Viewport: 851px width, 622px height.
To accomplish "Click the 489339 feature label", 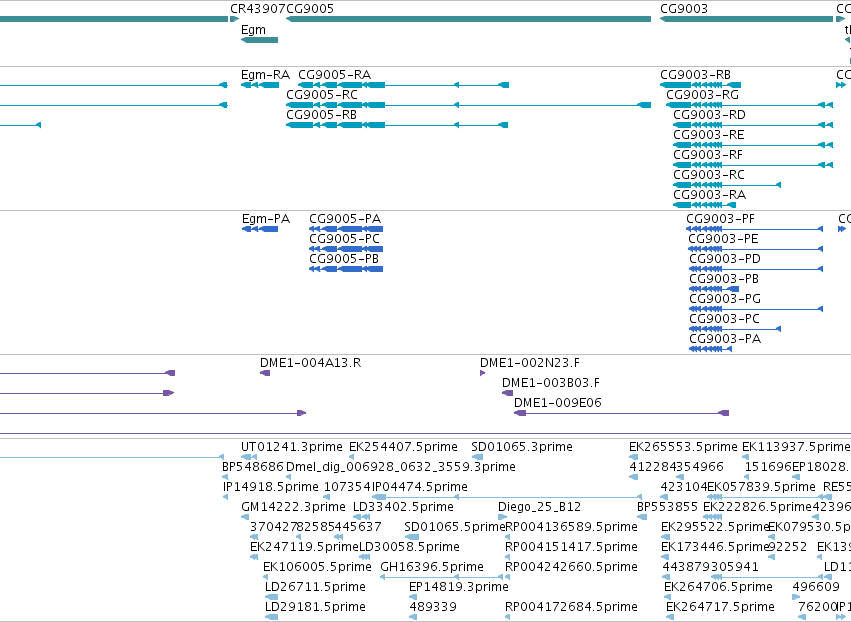I will click(433, 608).
